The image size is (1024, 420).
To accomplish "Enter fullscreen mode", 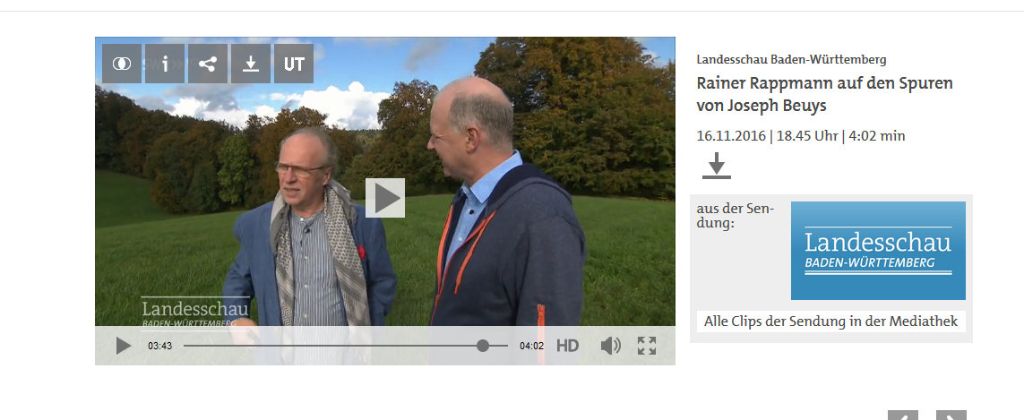I will pyautogui.click(x=647, y=346).
